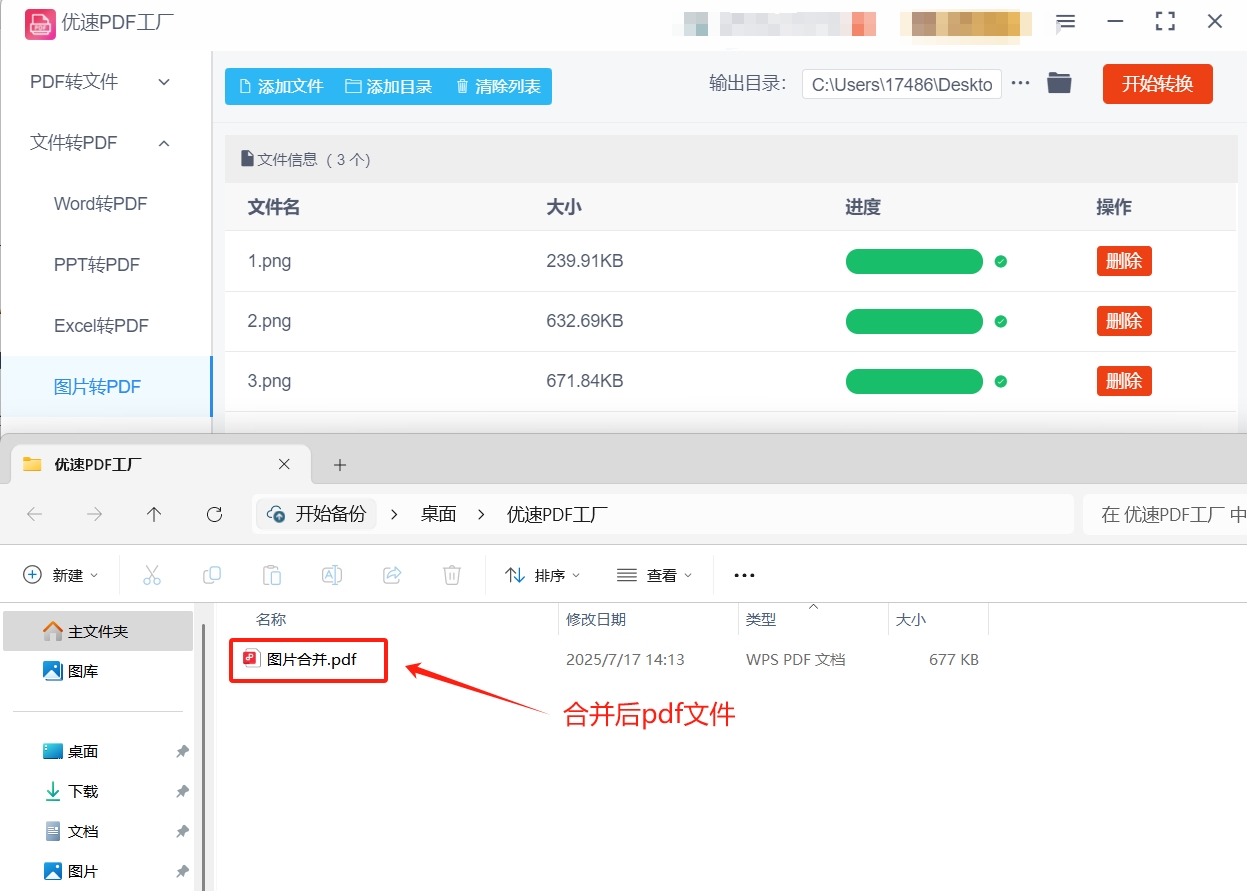Click the Share icon in Explorer toolbar
Screen dimensions: 1247x891
click(x=391, y=574)
